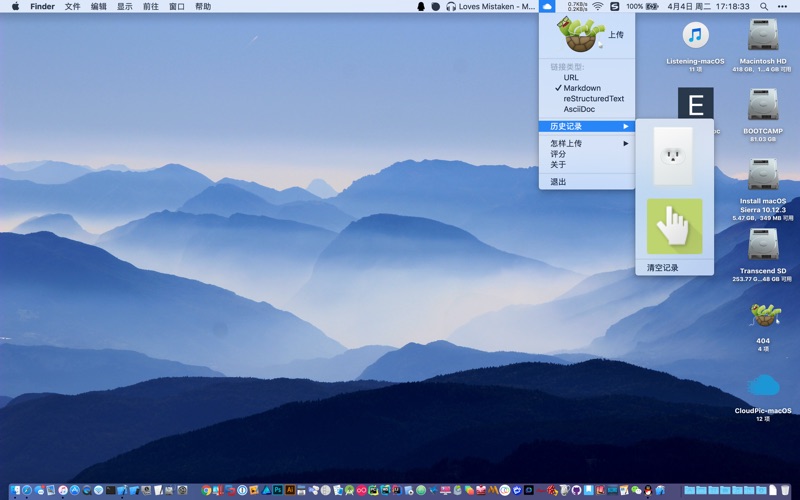Open the 窗口 menu
Image resolution: width=800 pixels, height=500 pixels.
[177, 6]
